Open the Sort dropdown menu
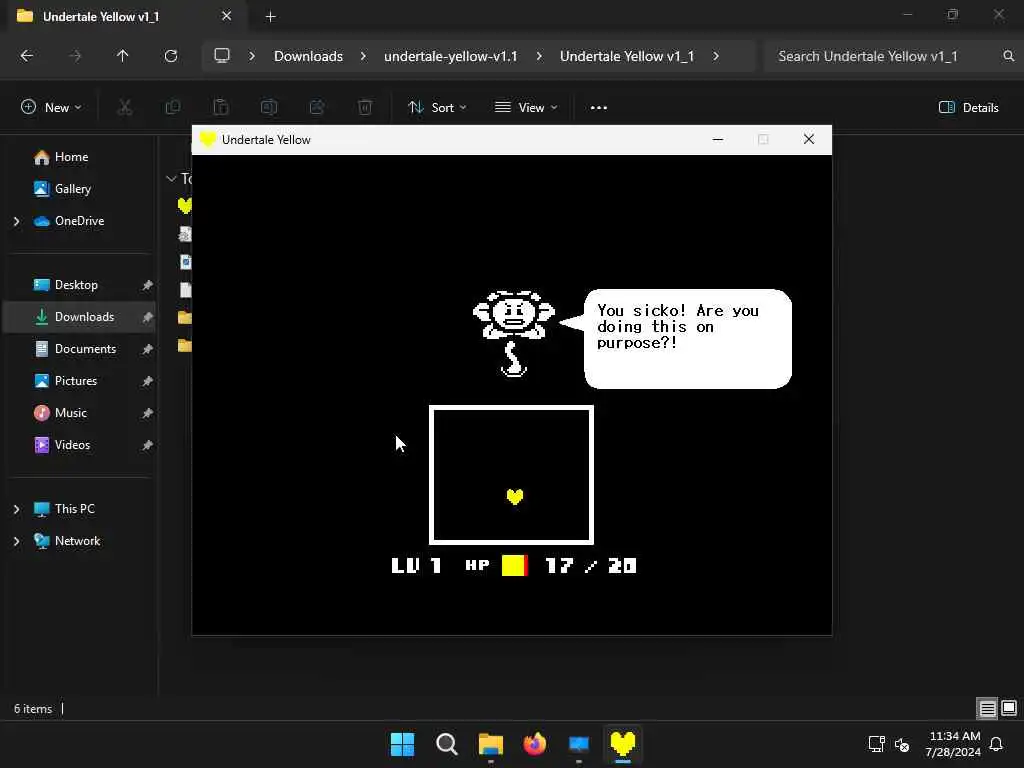This screenshot has height=768, width=1024. 437,107
